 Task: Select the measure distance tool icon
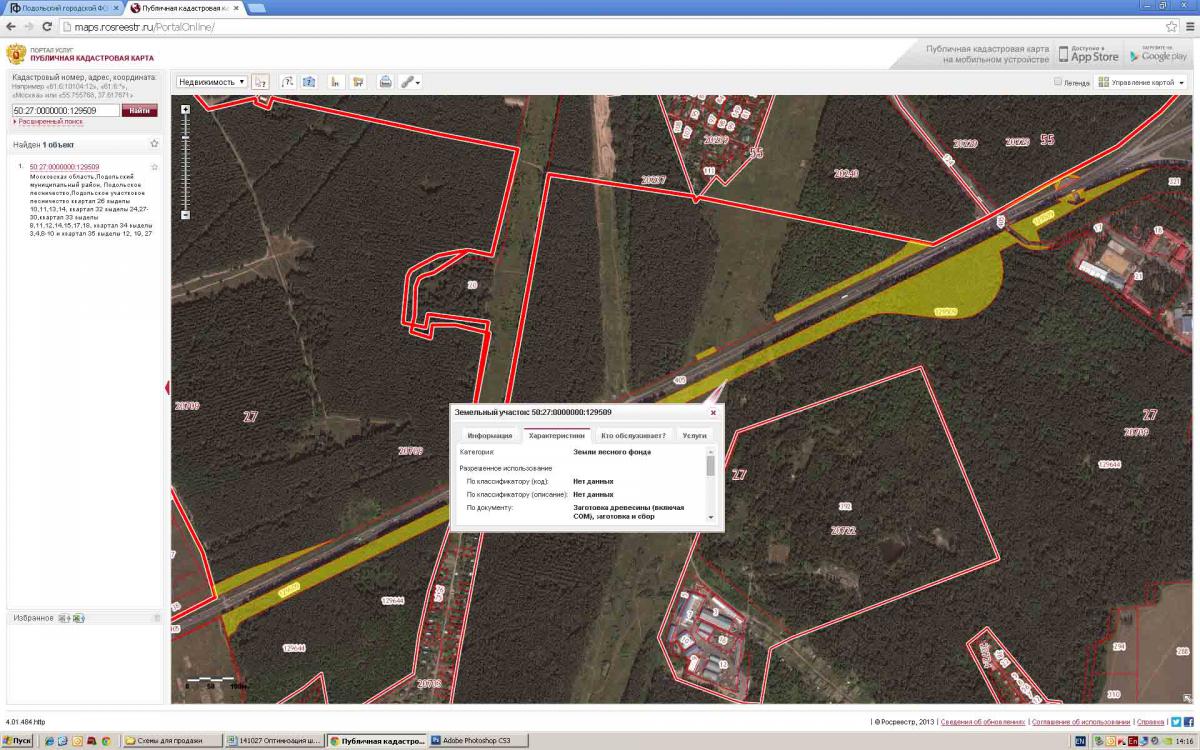point(287,82)
